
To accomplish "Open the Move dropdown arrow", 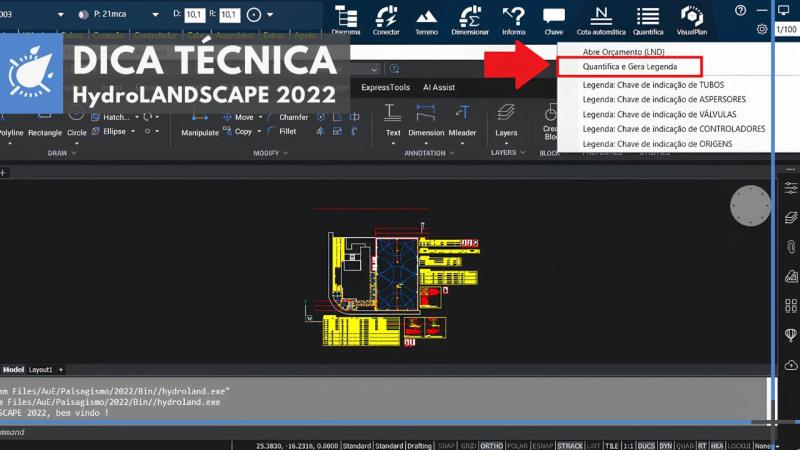I will click(260, 117).
